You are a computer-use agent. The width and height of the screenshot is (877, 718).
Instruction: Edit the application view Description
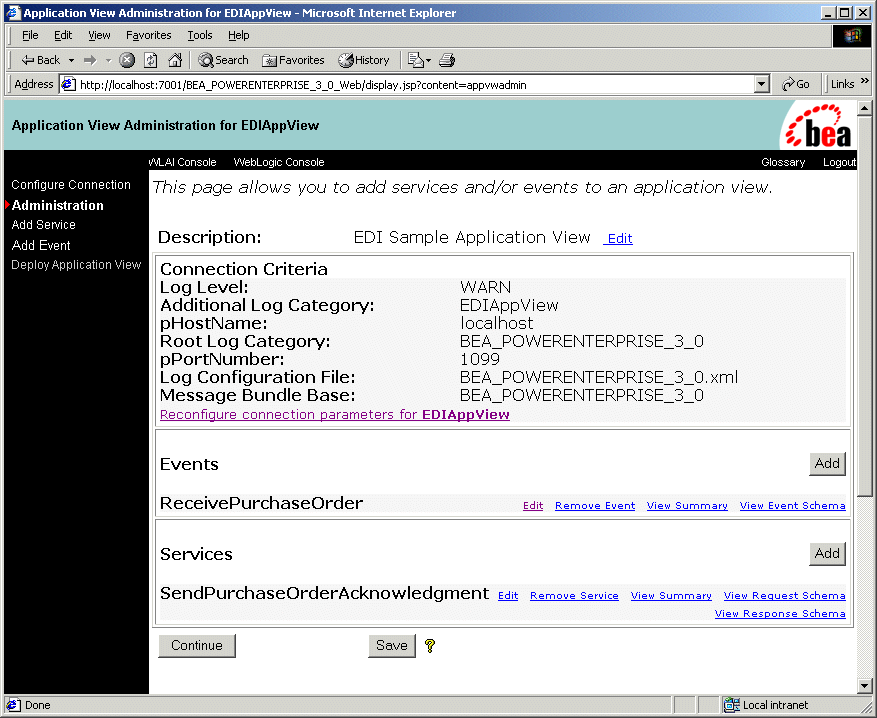click(620, 239)
